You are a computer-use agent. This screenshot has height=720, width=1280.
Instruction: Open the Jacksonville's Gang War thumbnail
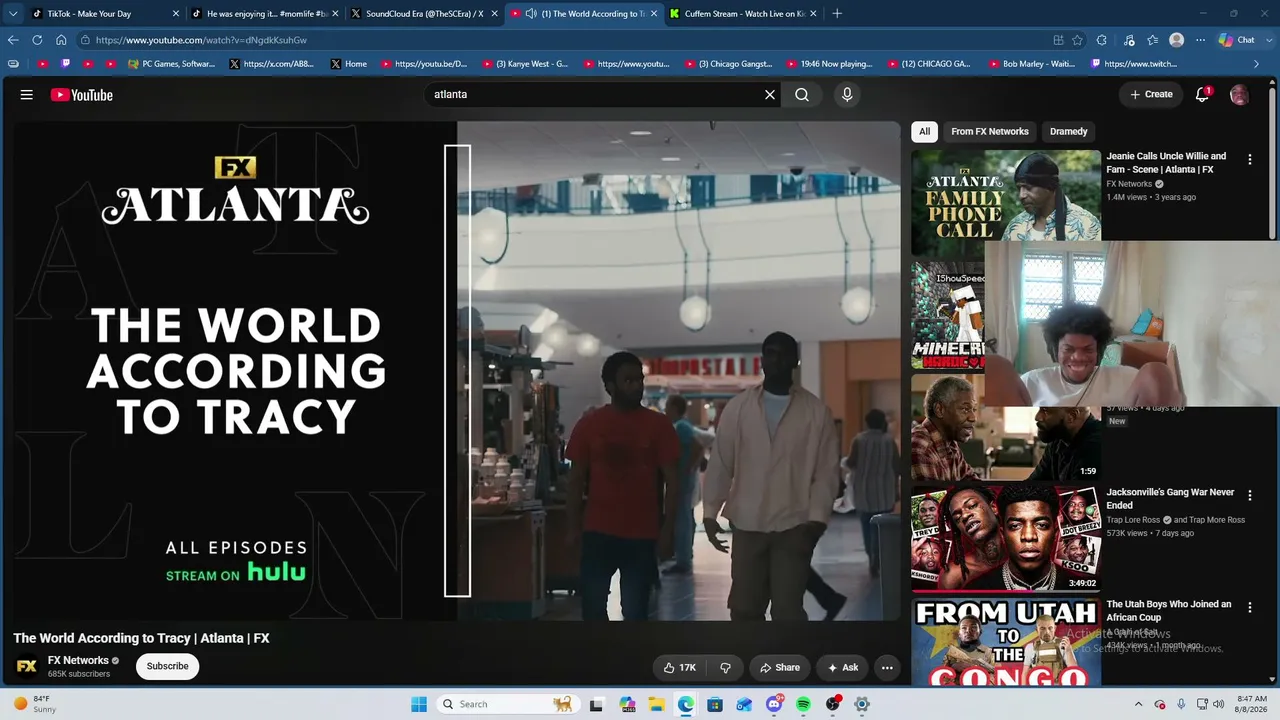click(x=1006, y=539)
